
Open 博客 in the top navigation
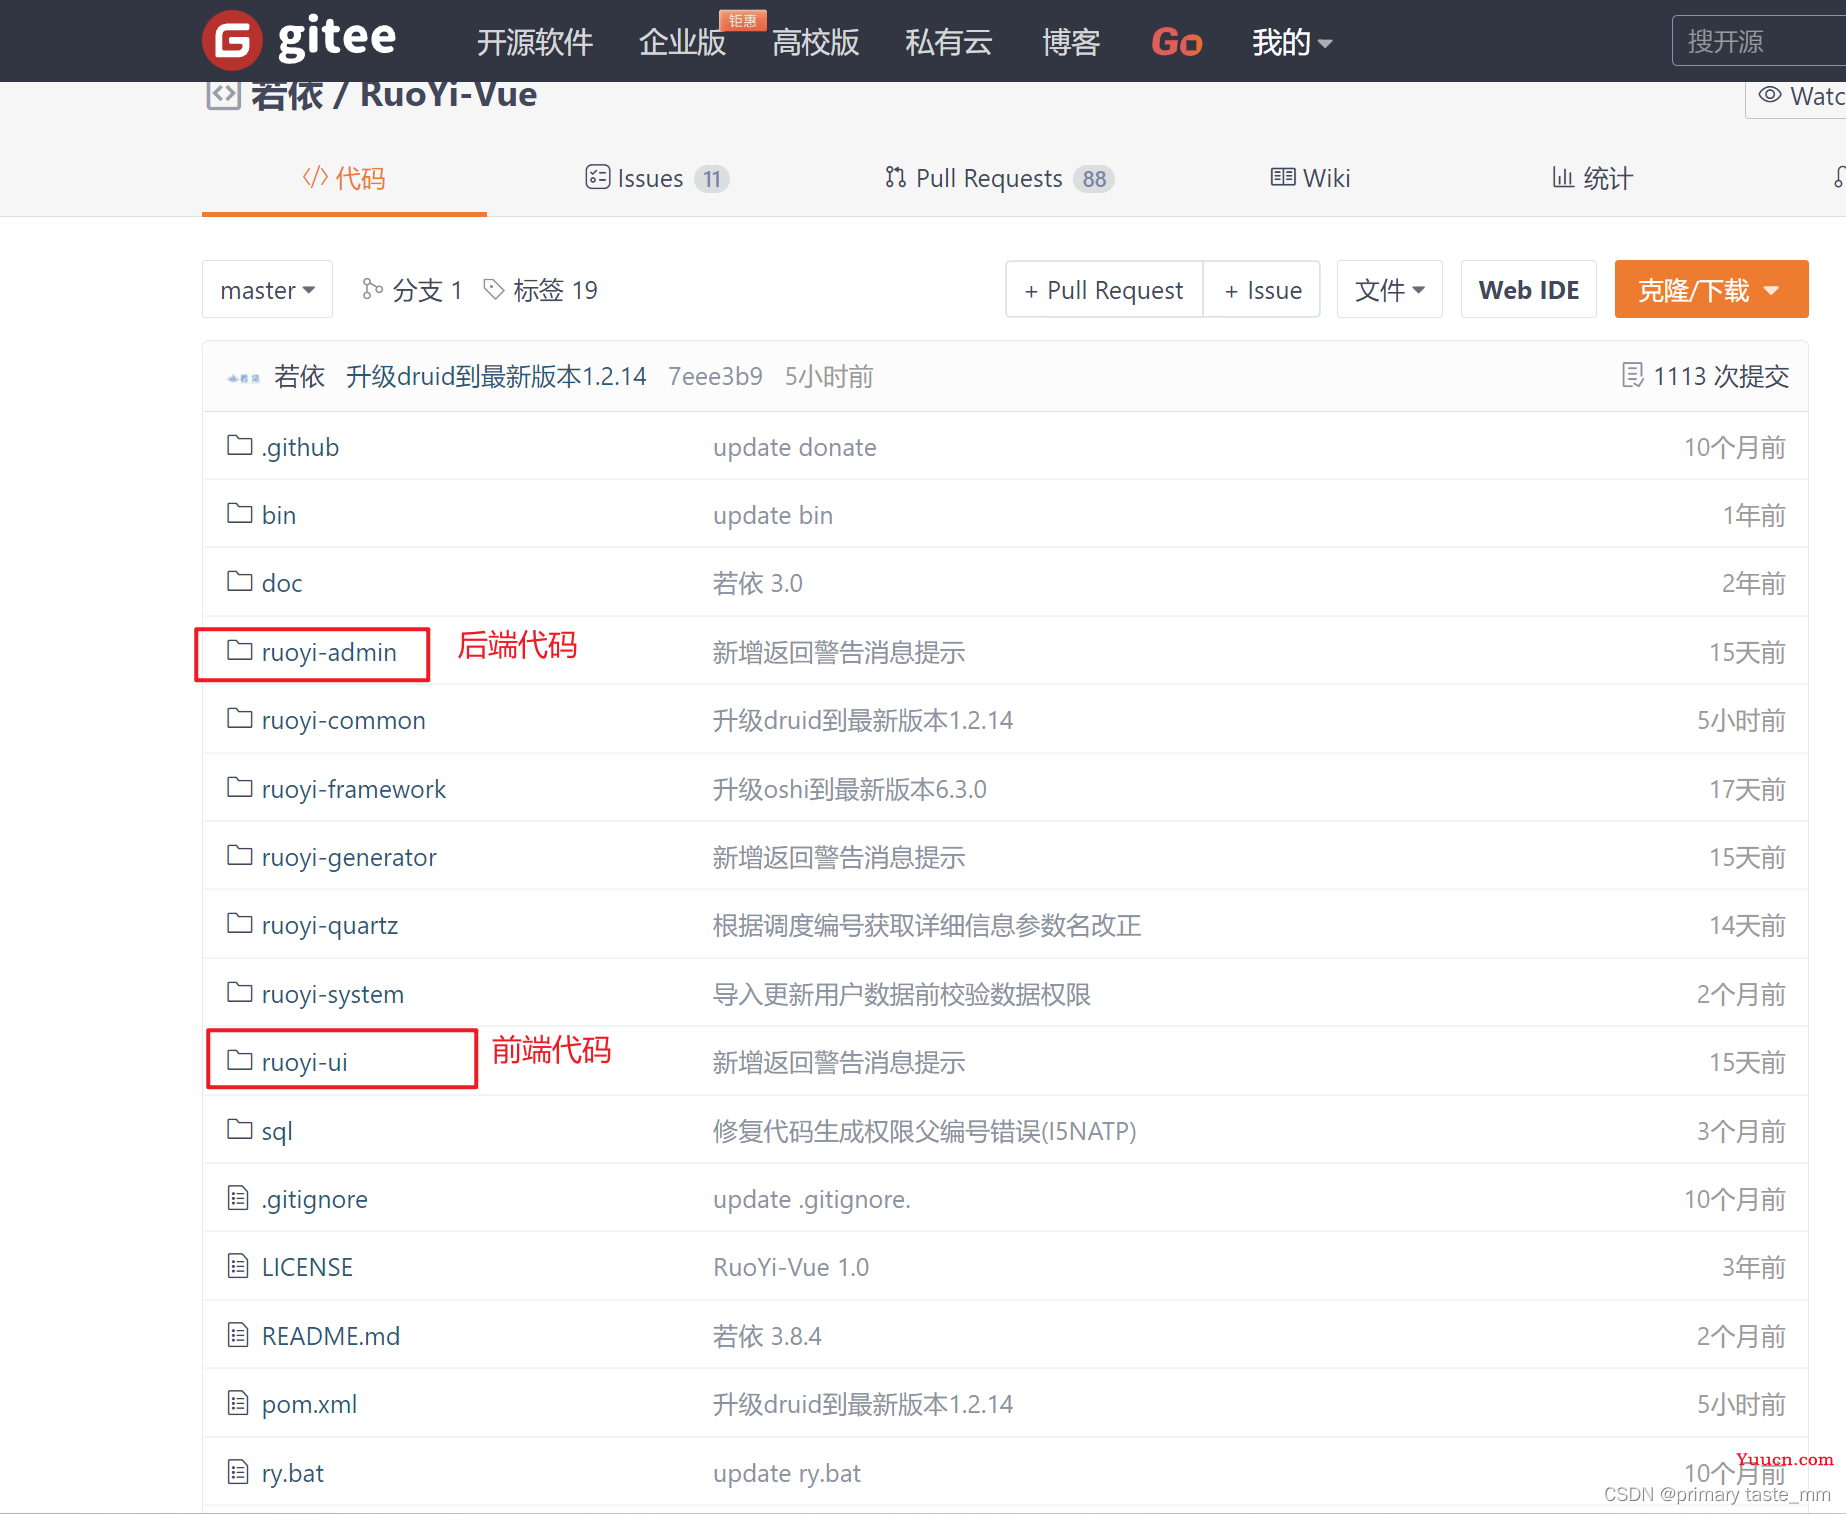1071,42
